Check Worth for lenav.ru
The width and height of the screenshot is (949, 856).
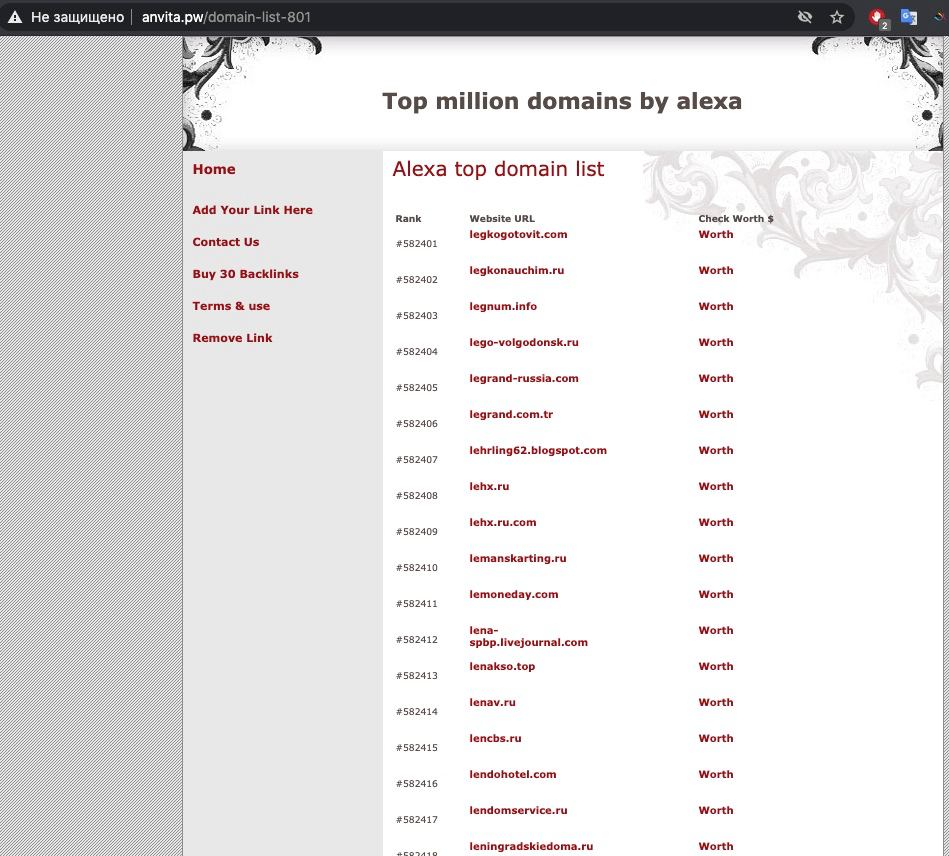click(x=715, y=703)
